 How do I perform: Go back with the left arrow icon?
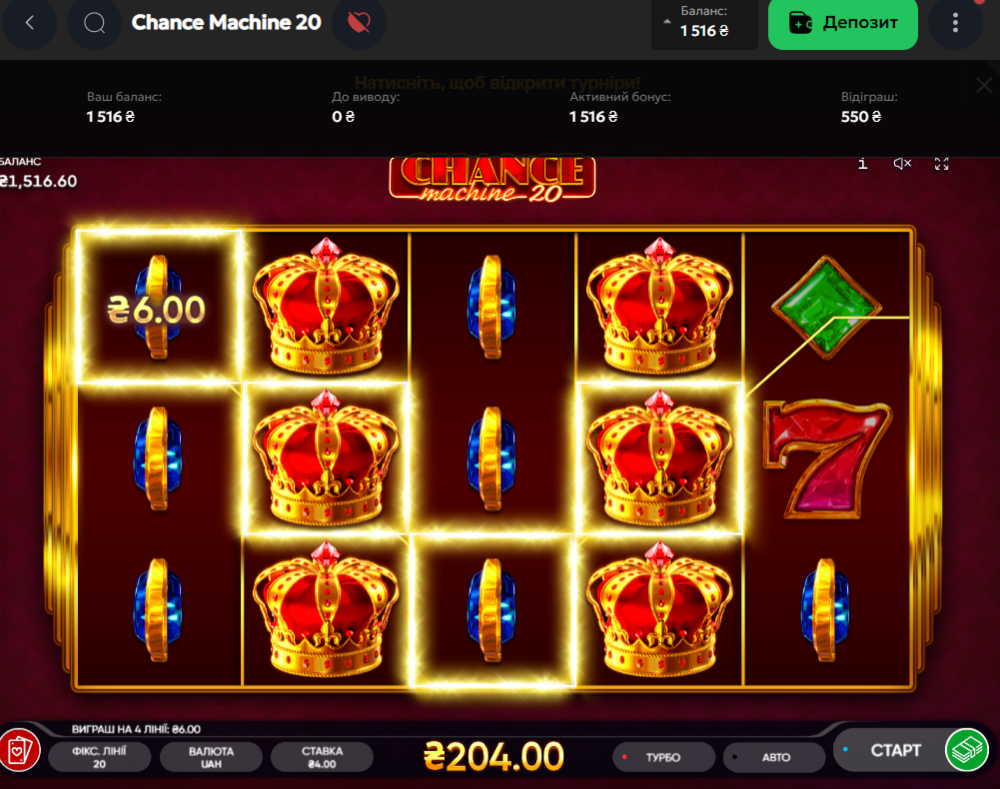tap(29, 23)
